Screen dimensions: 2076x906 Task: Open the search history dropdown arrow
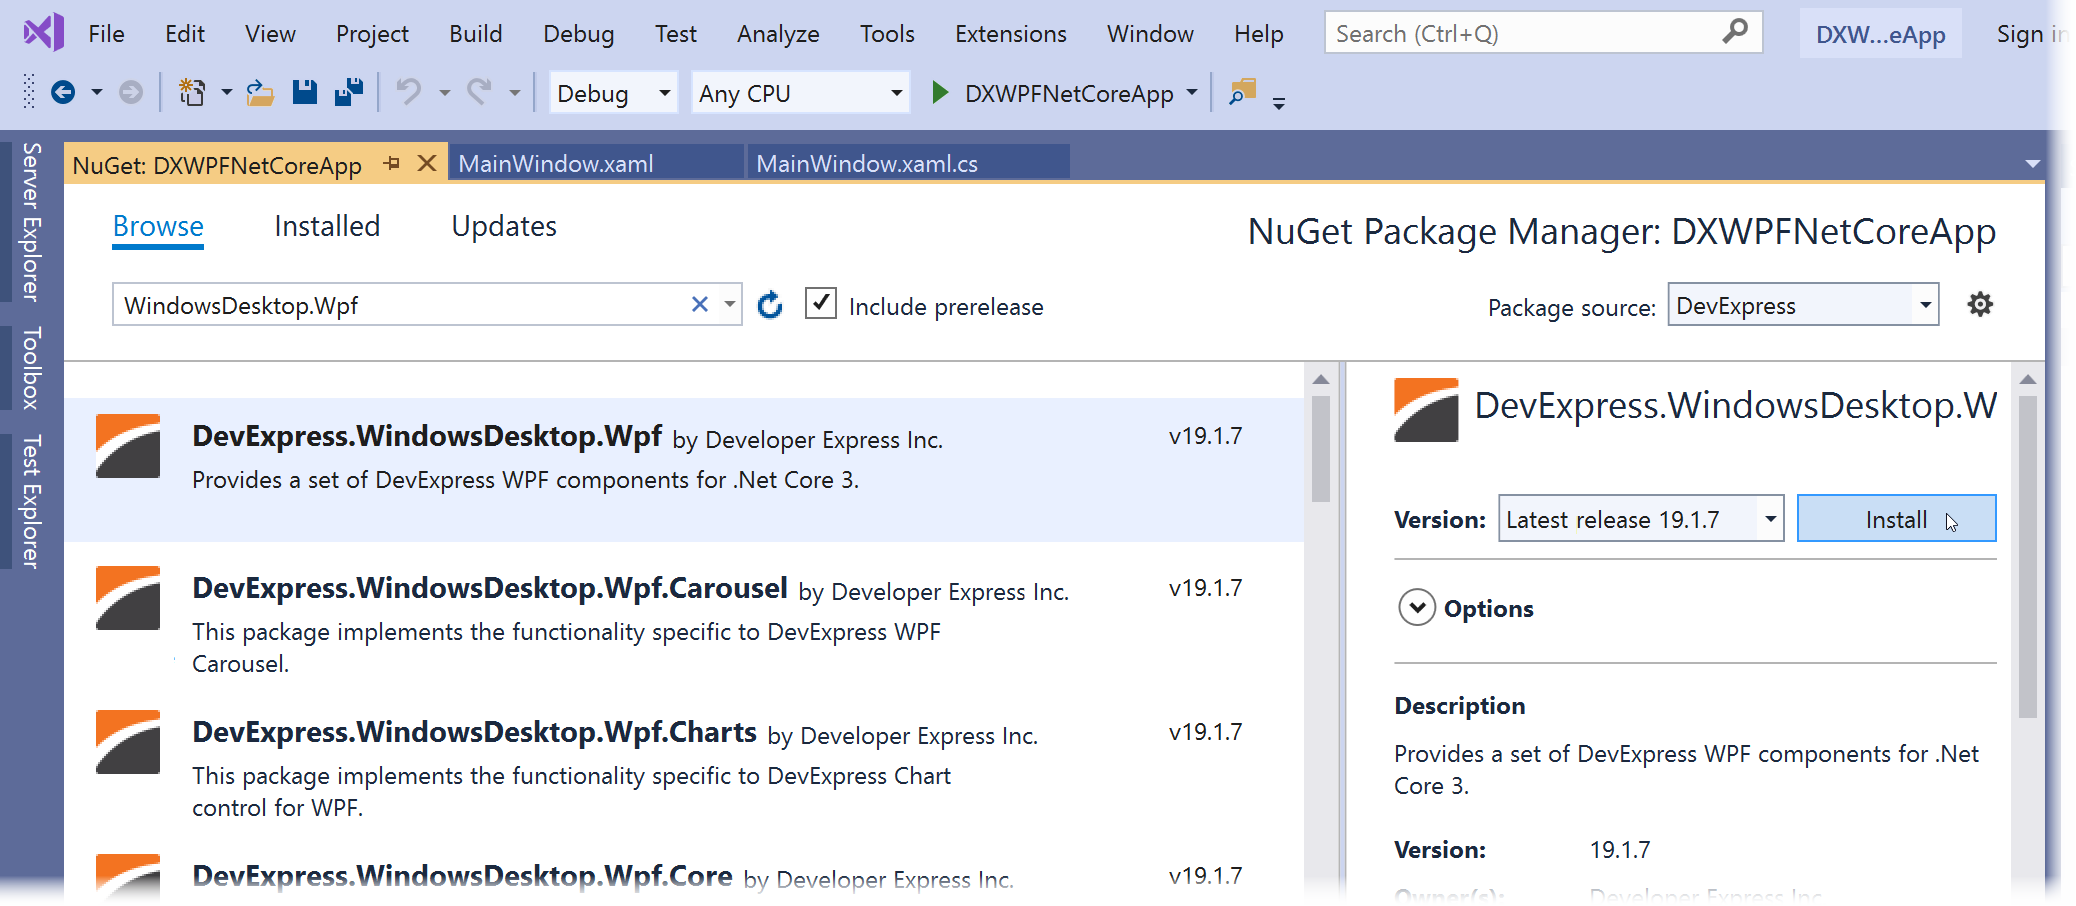[x=730, y=304]
